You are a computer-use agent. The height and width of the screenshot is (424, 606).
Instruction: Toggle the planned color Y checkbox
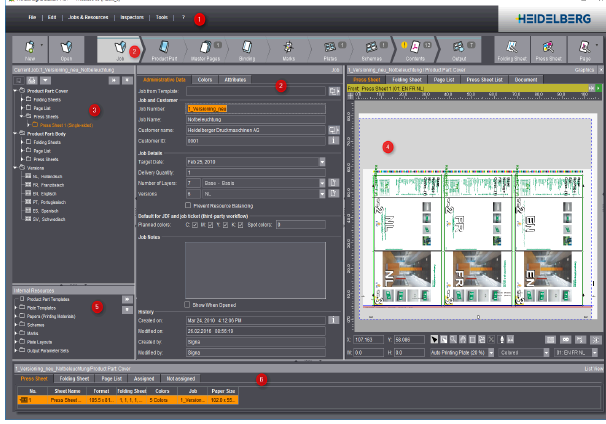(226, 225)
